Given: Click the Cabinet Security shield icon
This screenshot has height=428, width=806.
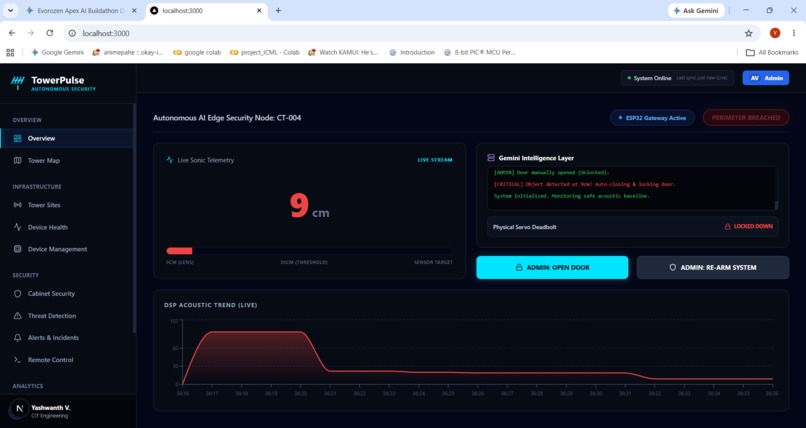Looking at the screenshot, I should (17, 293).
